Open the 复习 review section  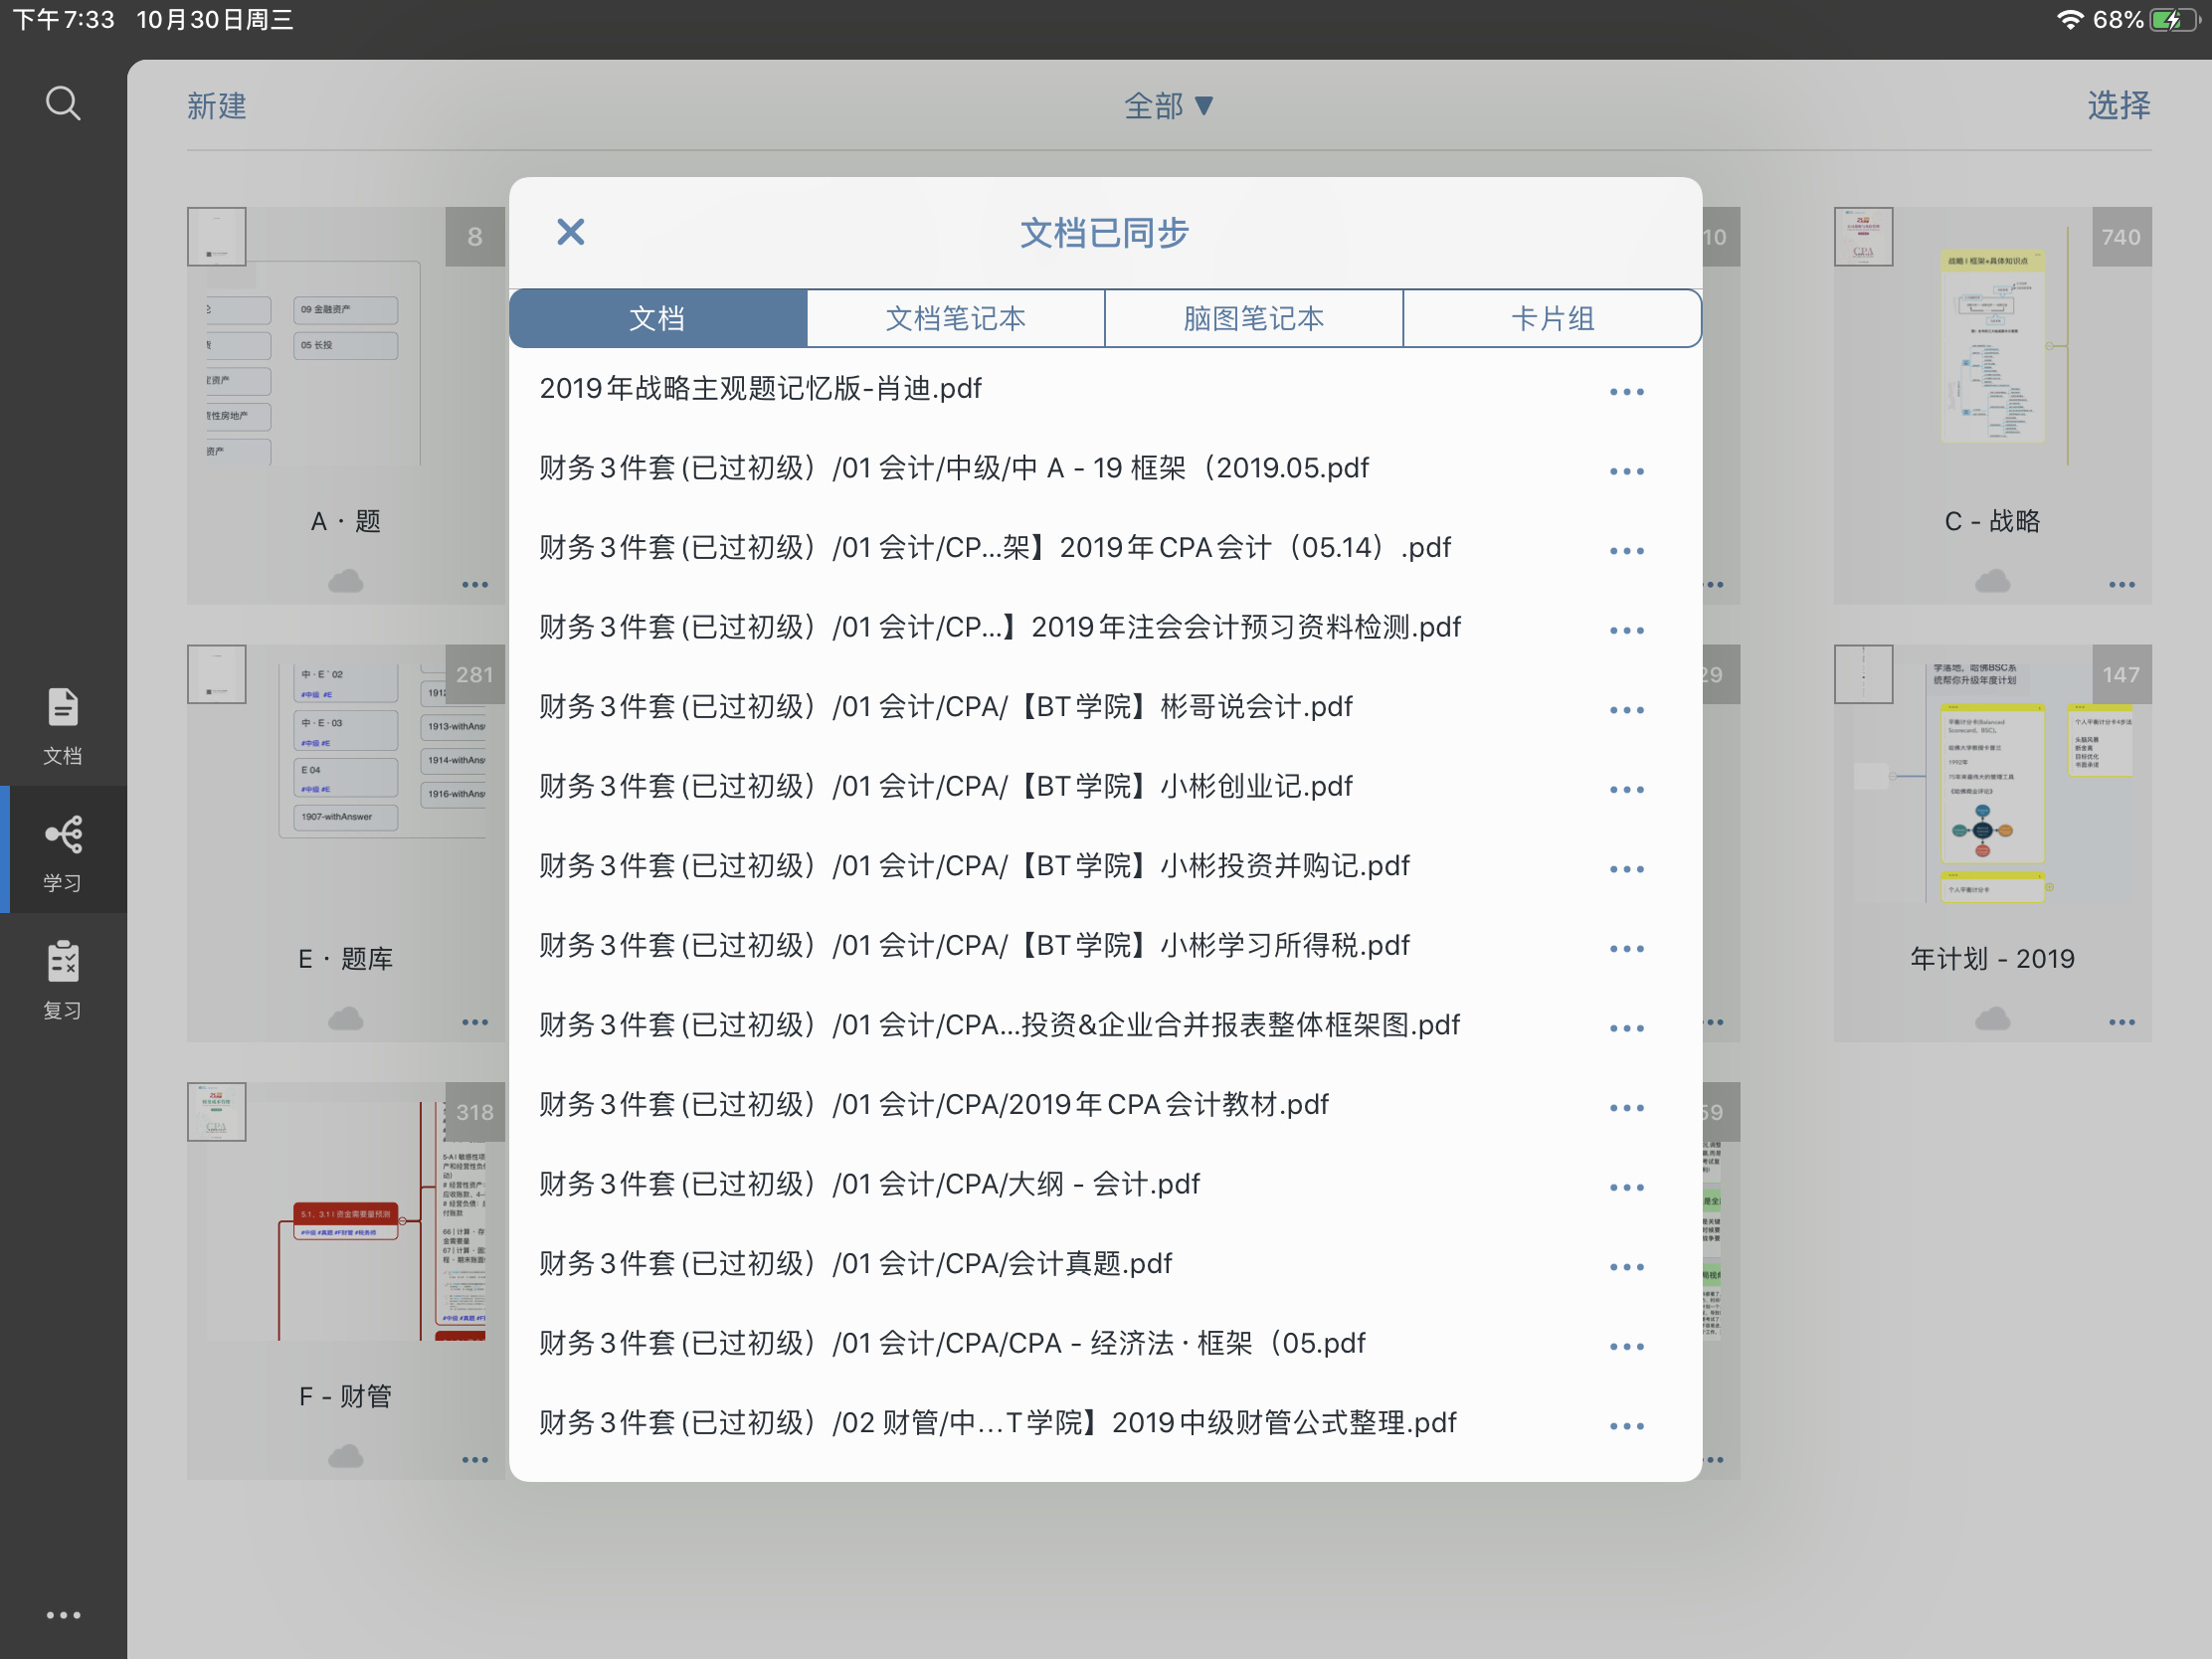pyautogui.click(x=63, y=980)
